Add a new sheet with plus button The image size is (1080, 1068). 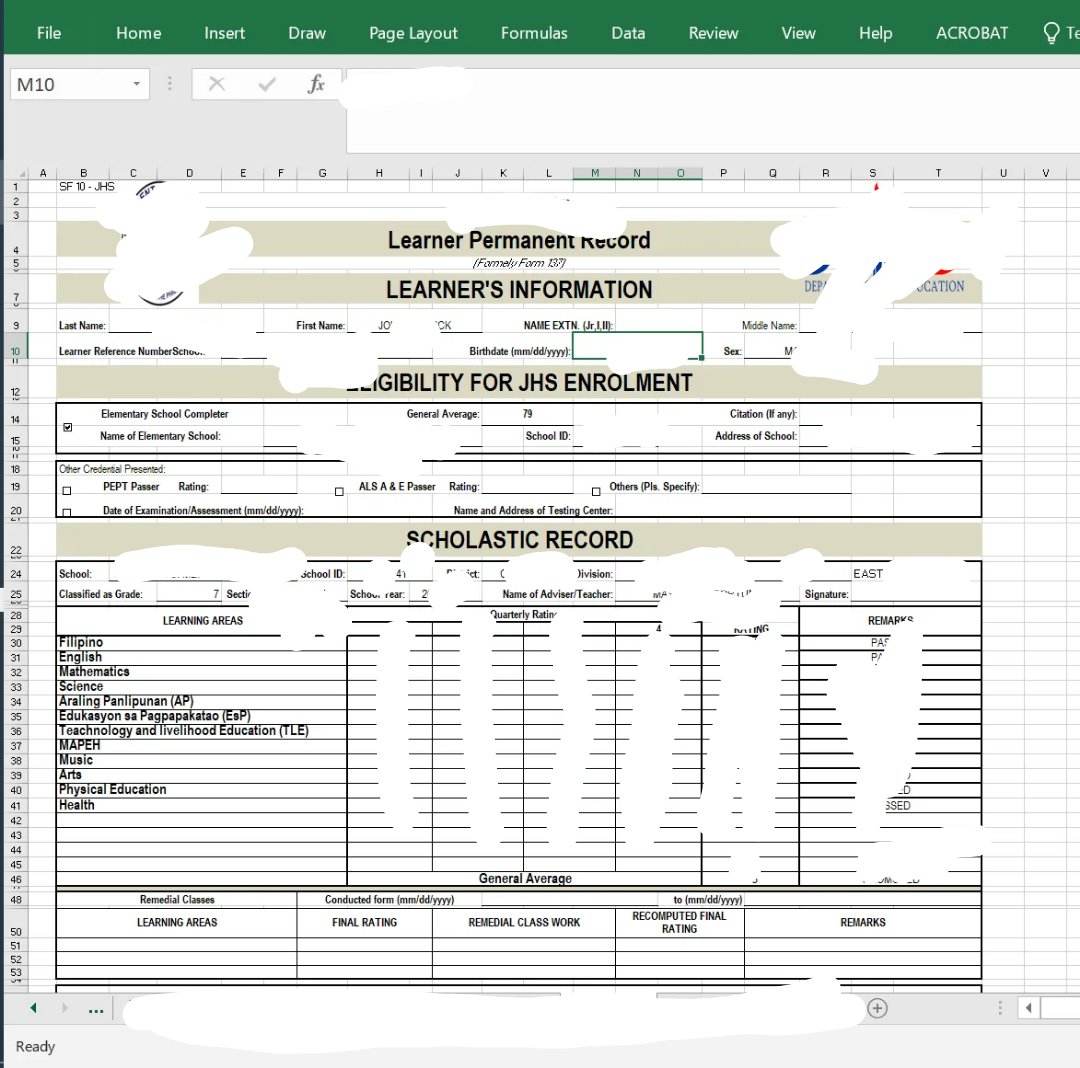(877, 1008)
